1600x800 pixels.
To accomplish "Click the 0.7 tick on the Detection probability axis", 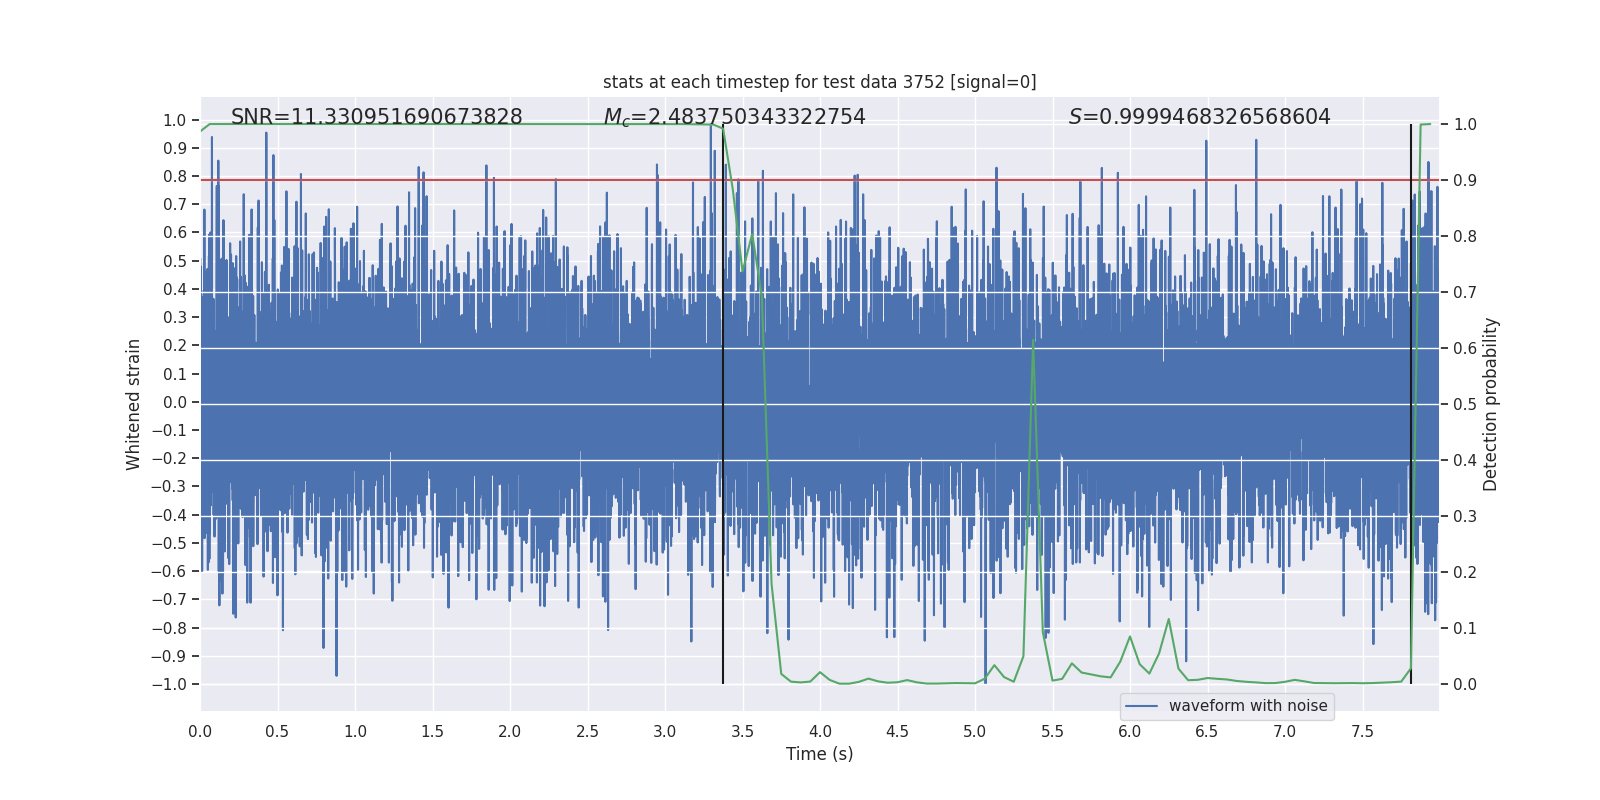I will pos(1465,292).
